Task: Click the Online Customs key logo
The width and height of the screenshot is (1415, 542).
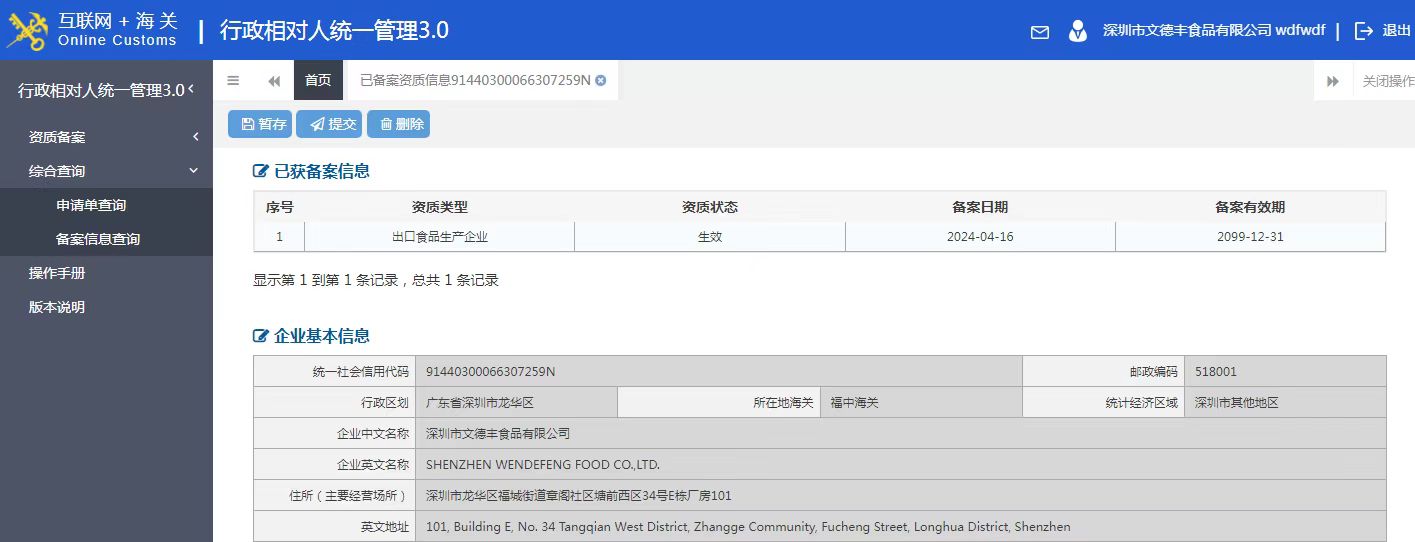Action: pyautogui.click(x=28, y=30)
